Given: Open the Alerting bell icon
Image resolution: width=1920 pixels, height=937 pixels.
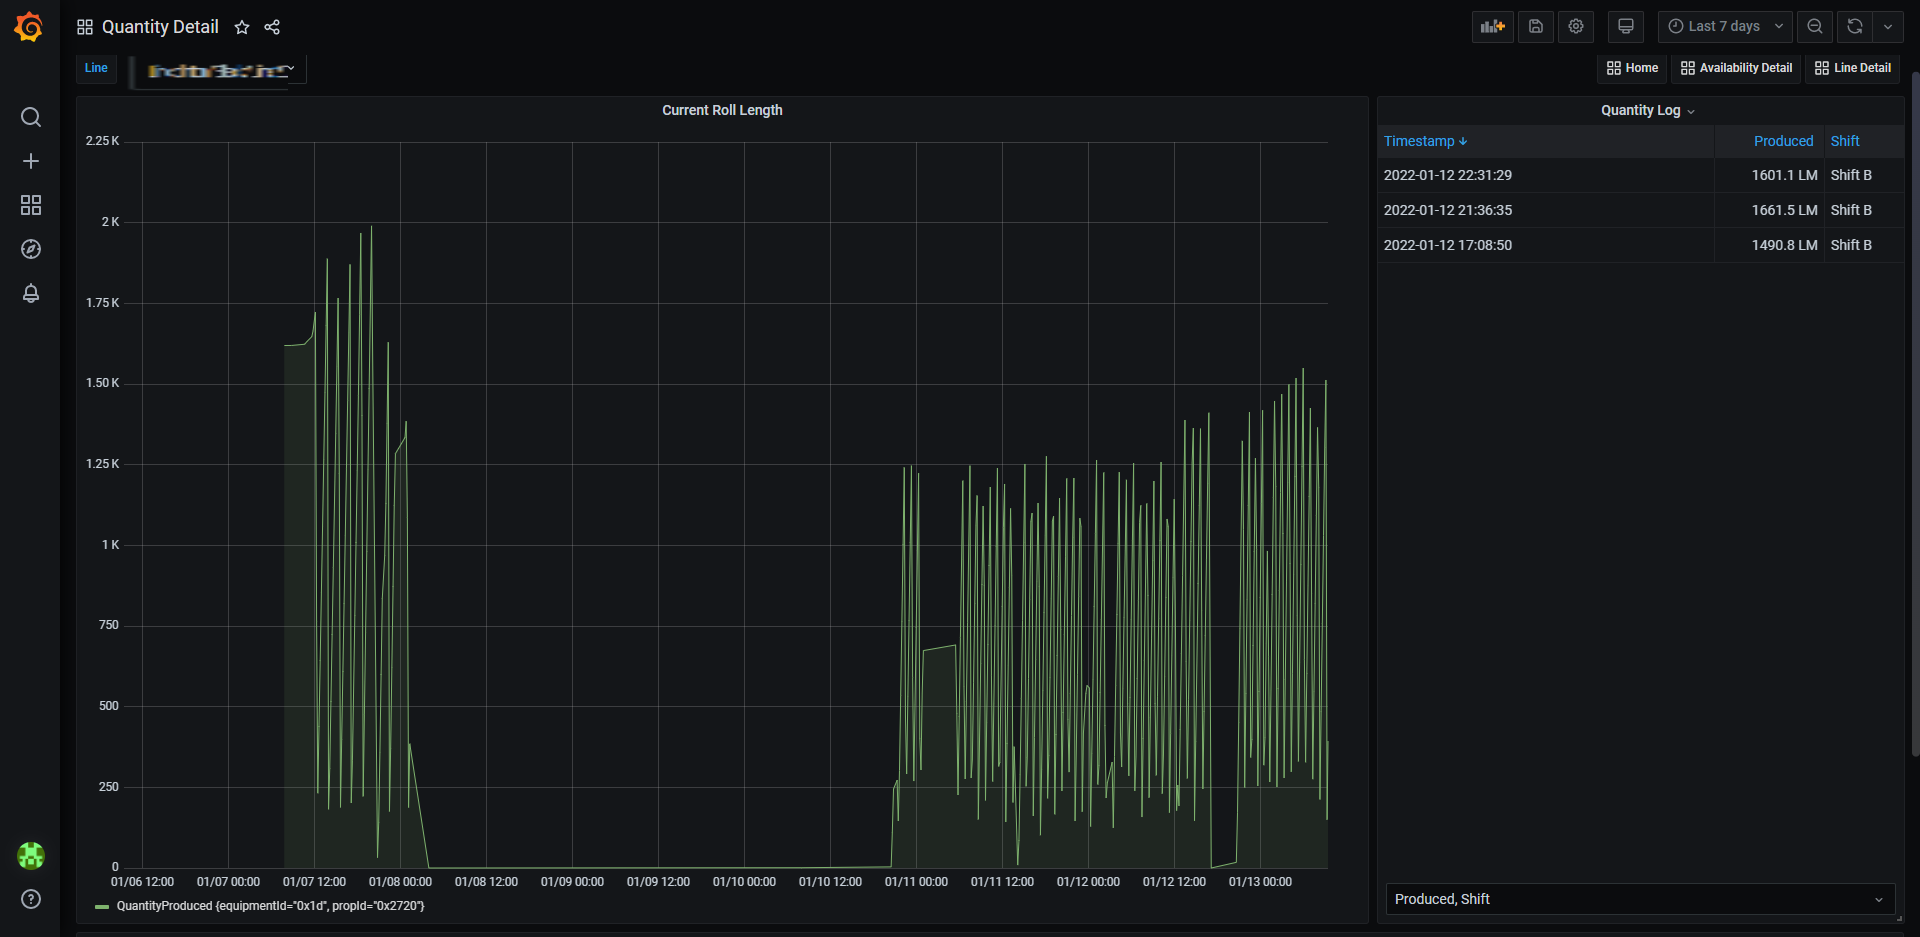Looking at the screenshot, I should pyautogui.click(x=31, y=293).
